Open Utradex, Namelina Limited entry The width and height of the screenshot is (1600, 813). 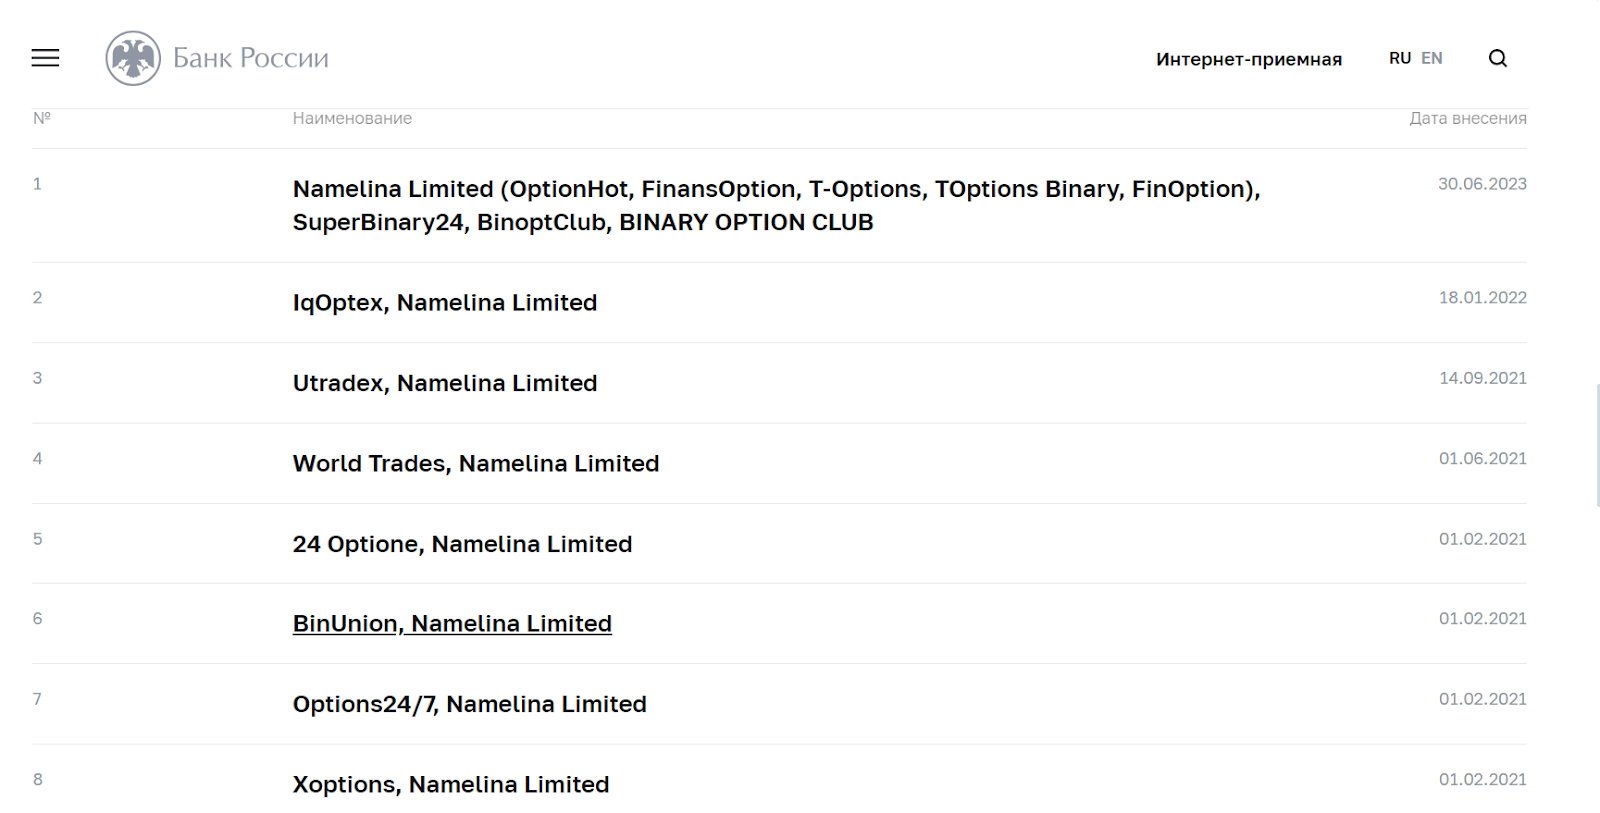point(445,383)
